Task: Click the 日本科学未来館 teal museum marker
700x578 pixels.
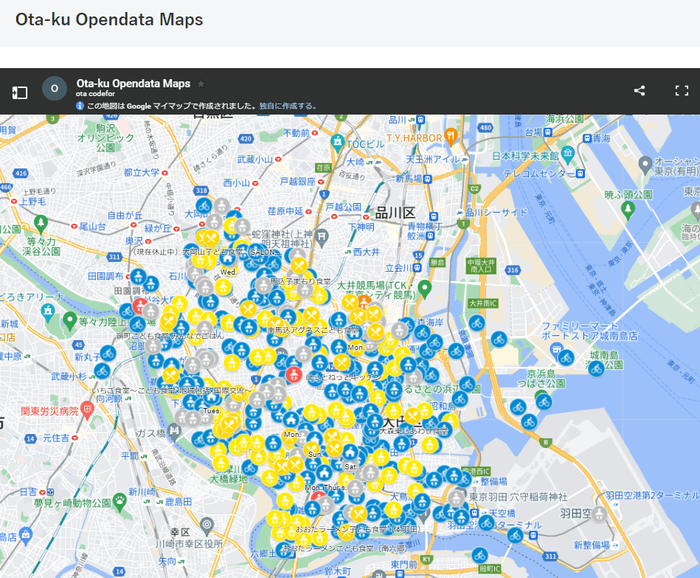Action: (x=567, y=153)
